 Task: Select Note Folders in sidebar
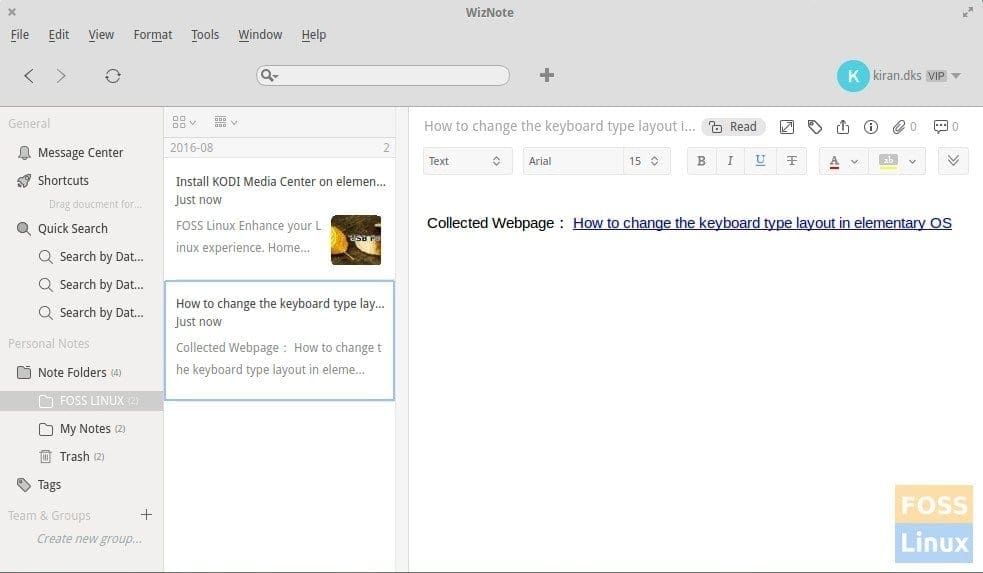click(72, 372)
